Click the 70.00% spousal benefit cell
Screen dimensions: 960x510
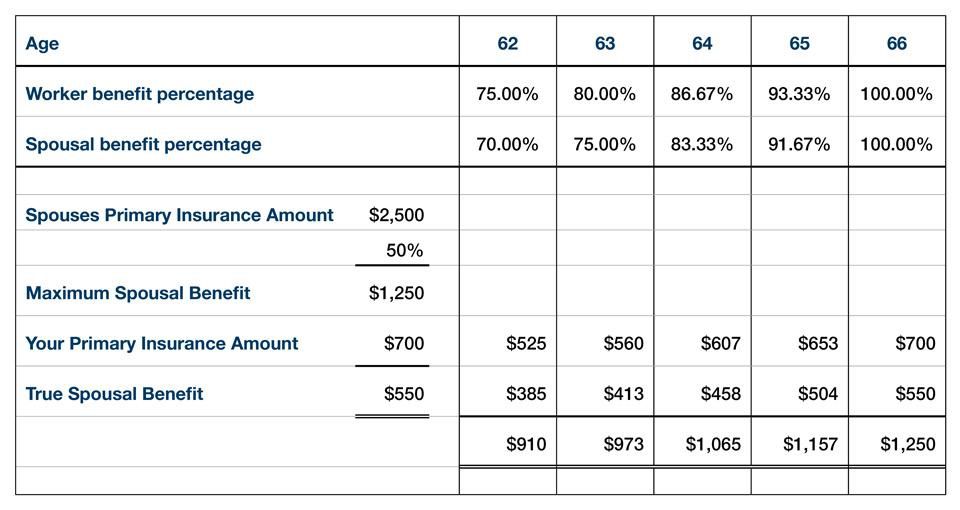[507, 144]
